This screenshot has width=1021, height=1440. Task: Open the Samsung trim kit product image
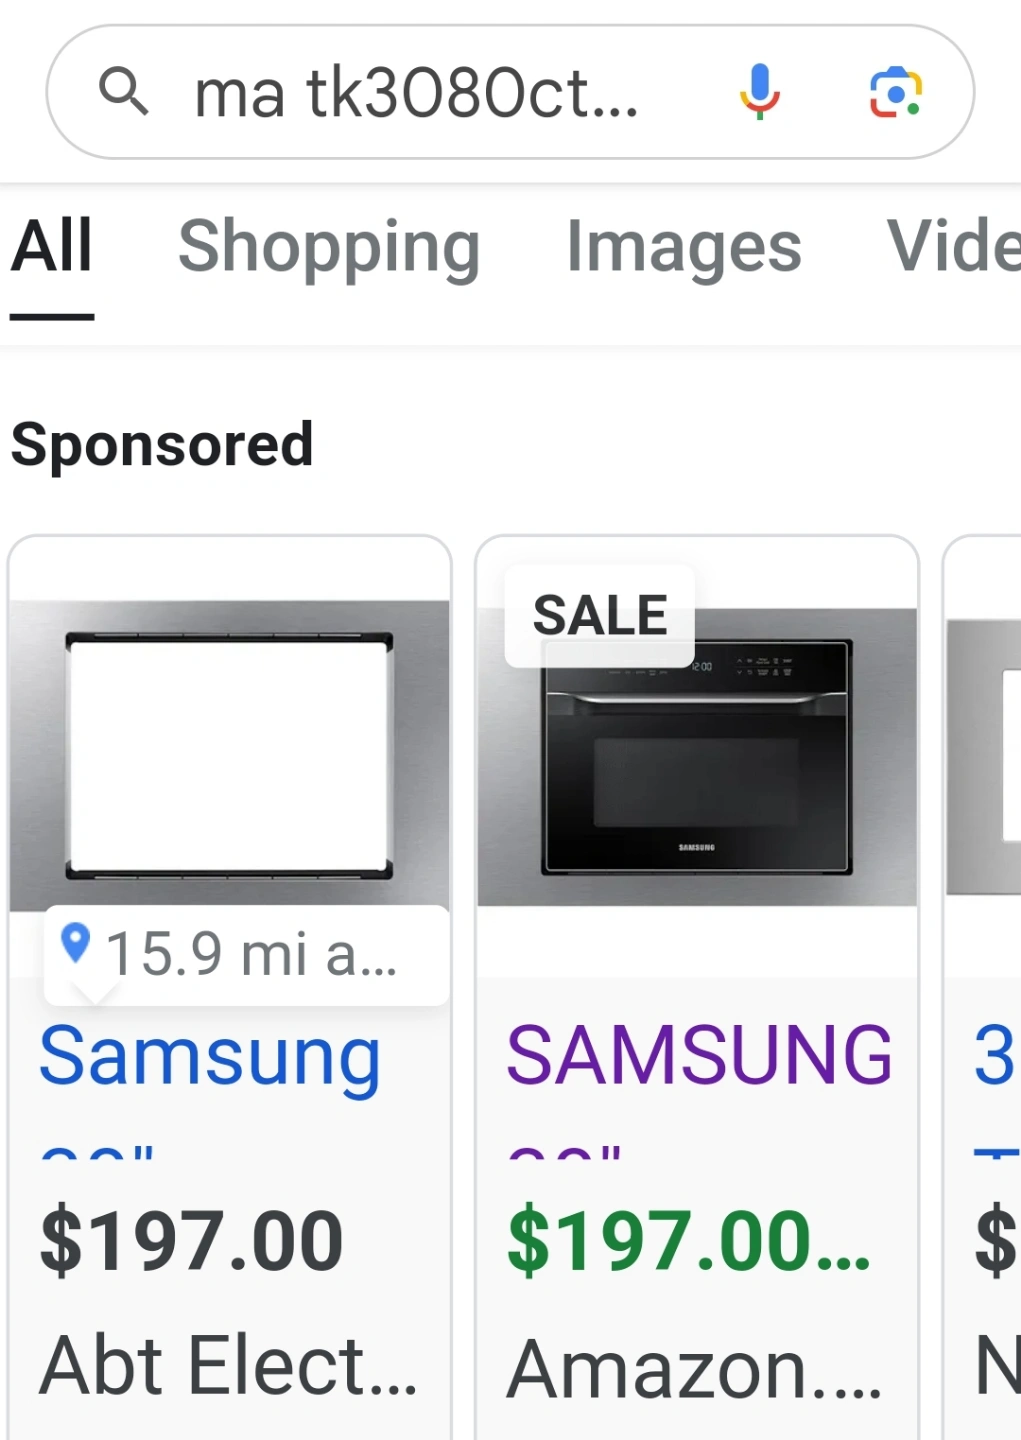coord(229,756)
